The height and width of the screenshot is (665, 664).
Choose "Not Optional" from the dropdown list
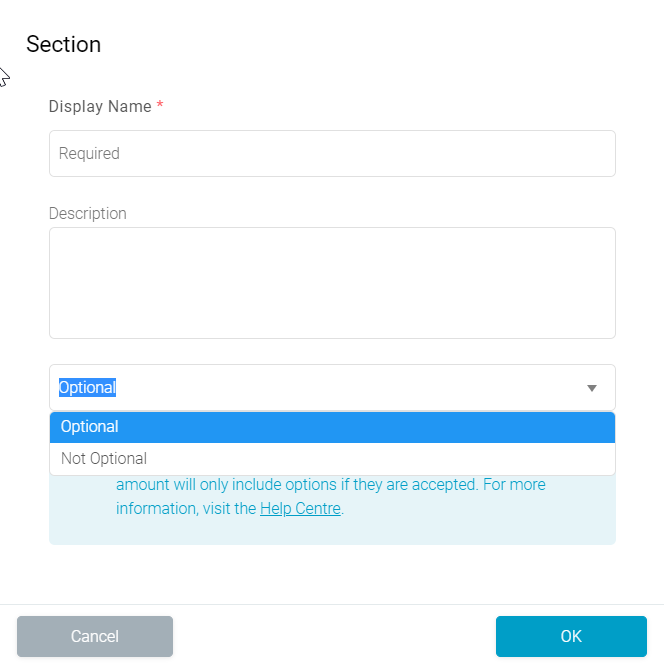[x=104, y=459]
